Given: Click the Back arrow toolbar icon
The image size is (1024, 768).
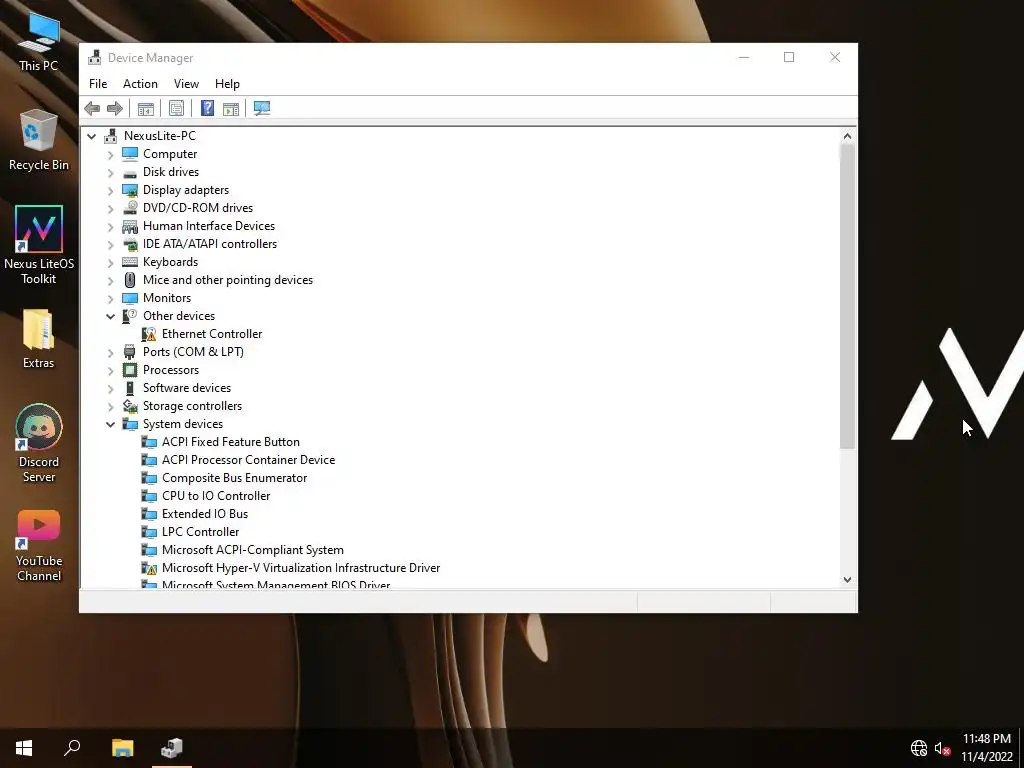Looking at the screenshot, I should [92, 108].
